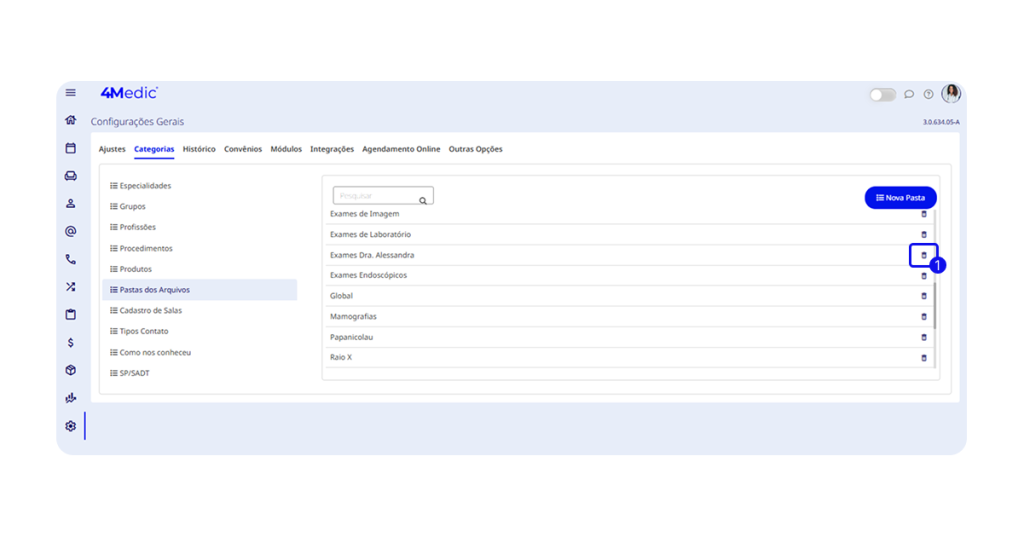Toggle the switch in the top header
Image resolution: width=1024 pixels, height=537 pixels.
pyautogui.click(x=882, y=94)
